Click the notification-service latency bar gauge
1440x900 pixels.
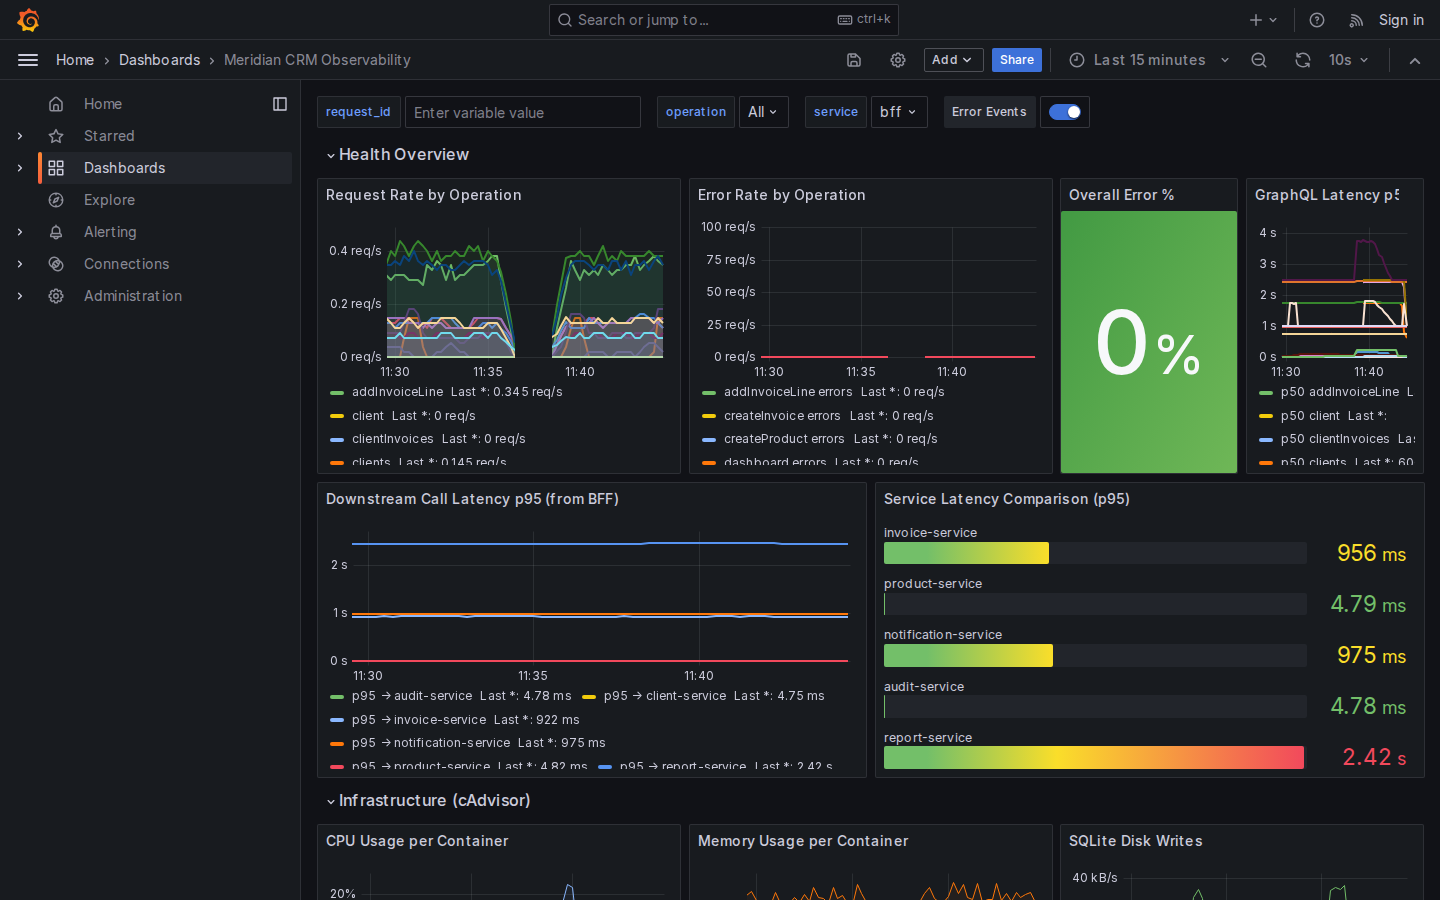(x=1095, y=655)
